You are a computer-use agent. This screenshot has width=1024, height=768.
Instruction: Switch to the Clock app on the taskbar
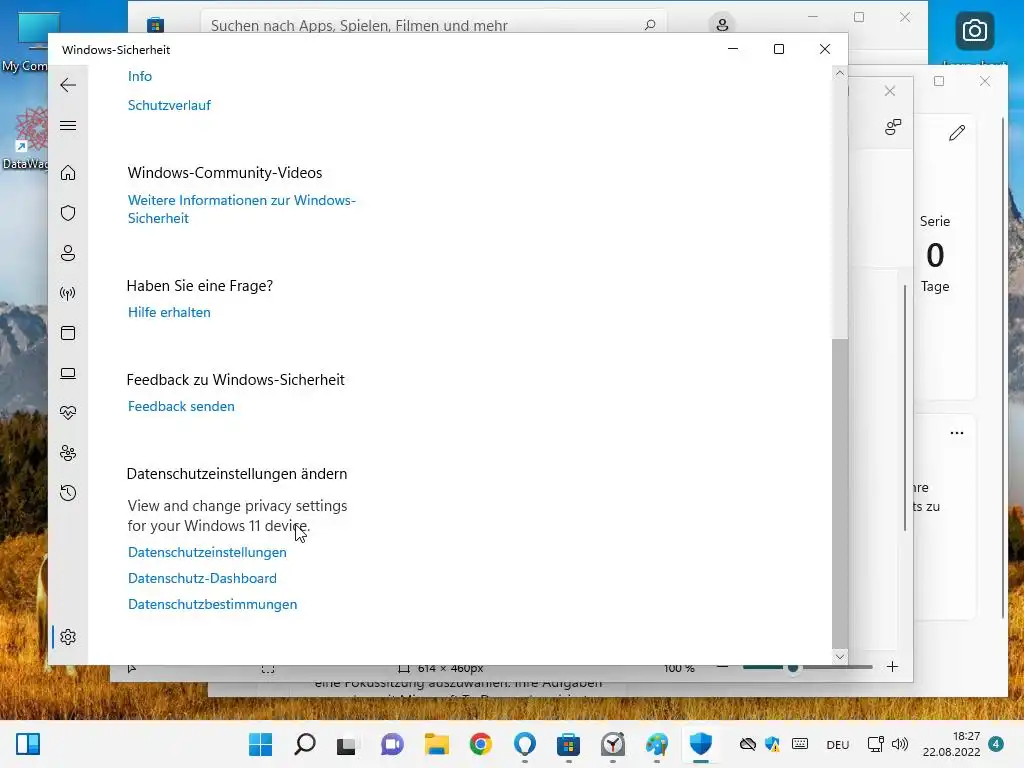point(613,744)
